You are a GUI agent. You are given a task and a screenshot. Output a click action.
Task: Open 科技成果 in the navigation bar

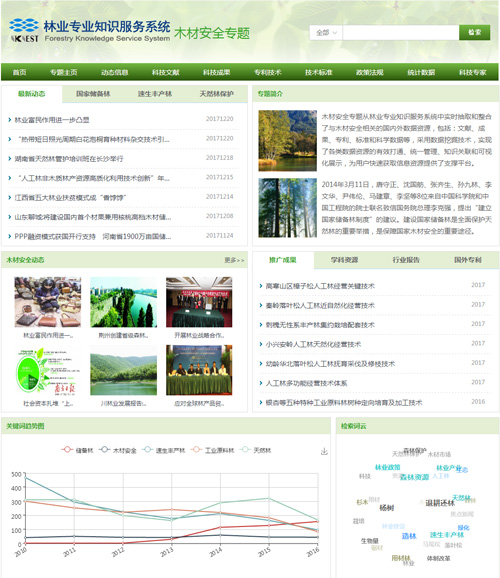pyautogui.click(x=216, y=72)
